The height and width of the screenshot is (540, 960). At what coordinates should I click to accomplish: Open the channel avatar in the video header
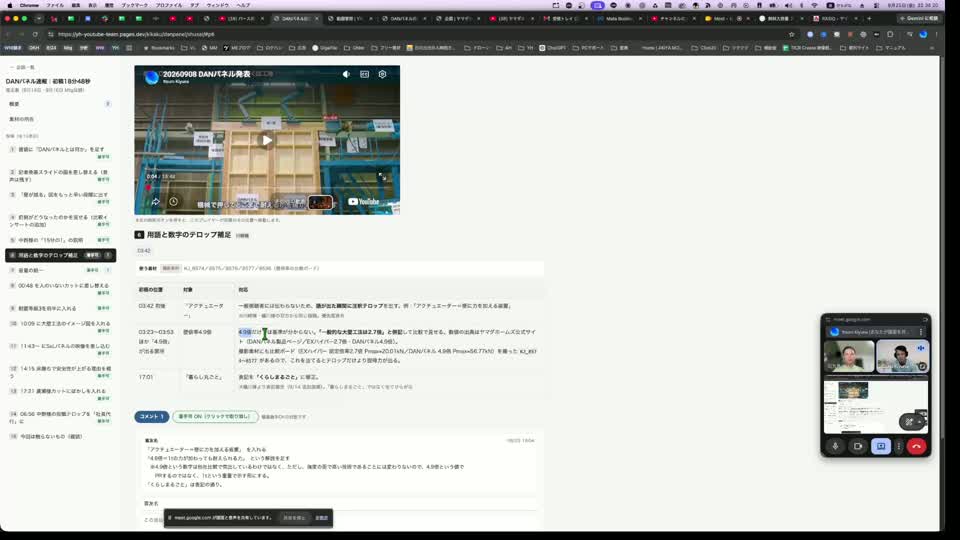151,78
